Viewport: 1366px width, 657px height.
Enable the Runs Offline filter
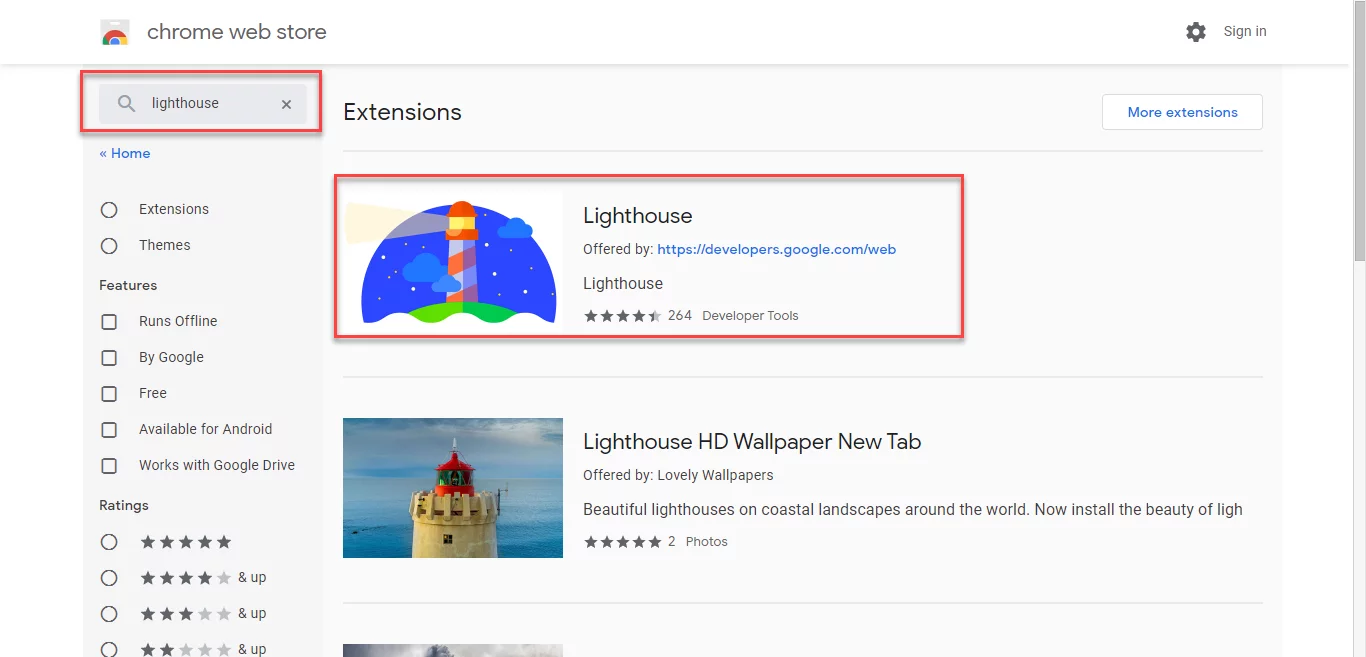click(109, 321)
